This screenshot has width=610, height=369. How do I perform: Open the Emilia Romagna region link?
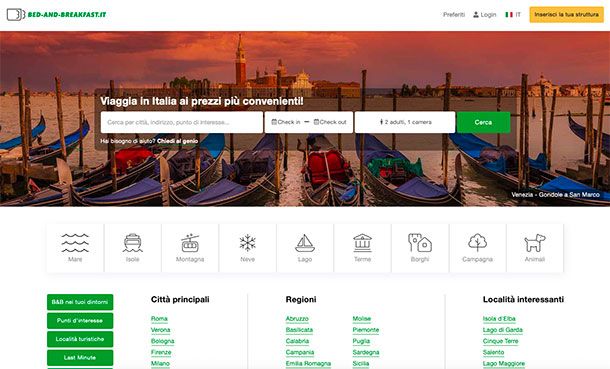pos(308,364)
